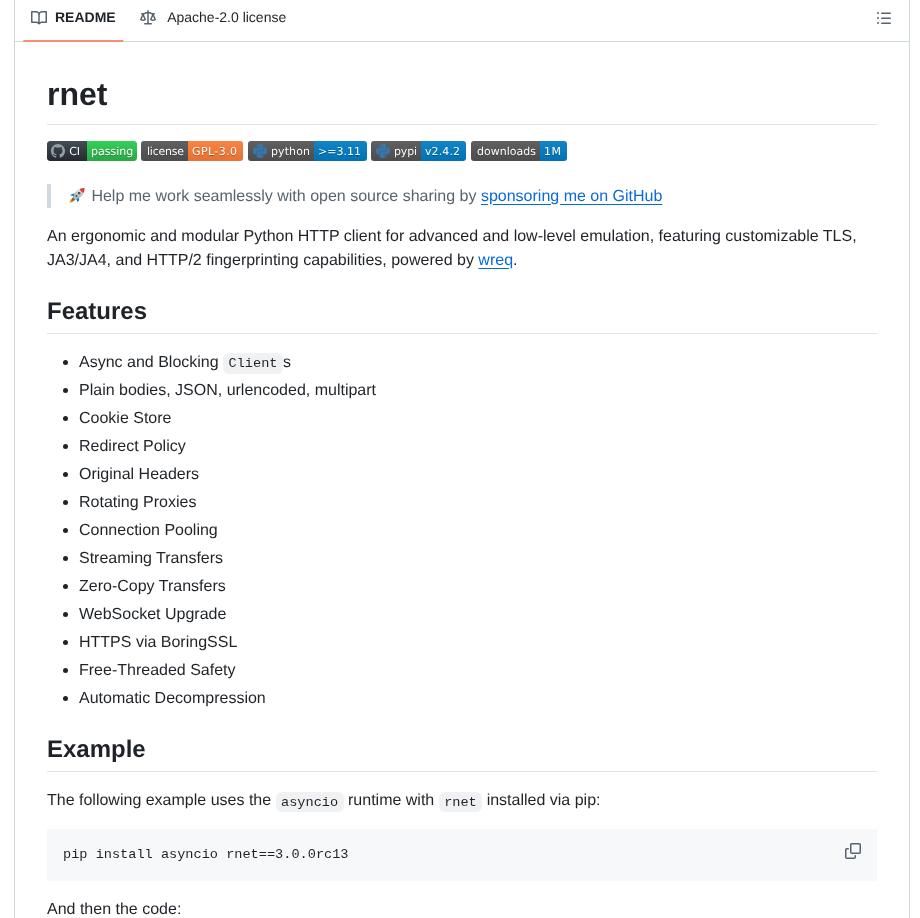Copy the pip install command
920x918 pixels.
pyautogui.click(x=853, y=850)
